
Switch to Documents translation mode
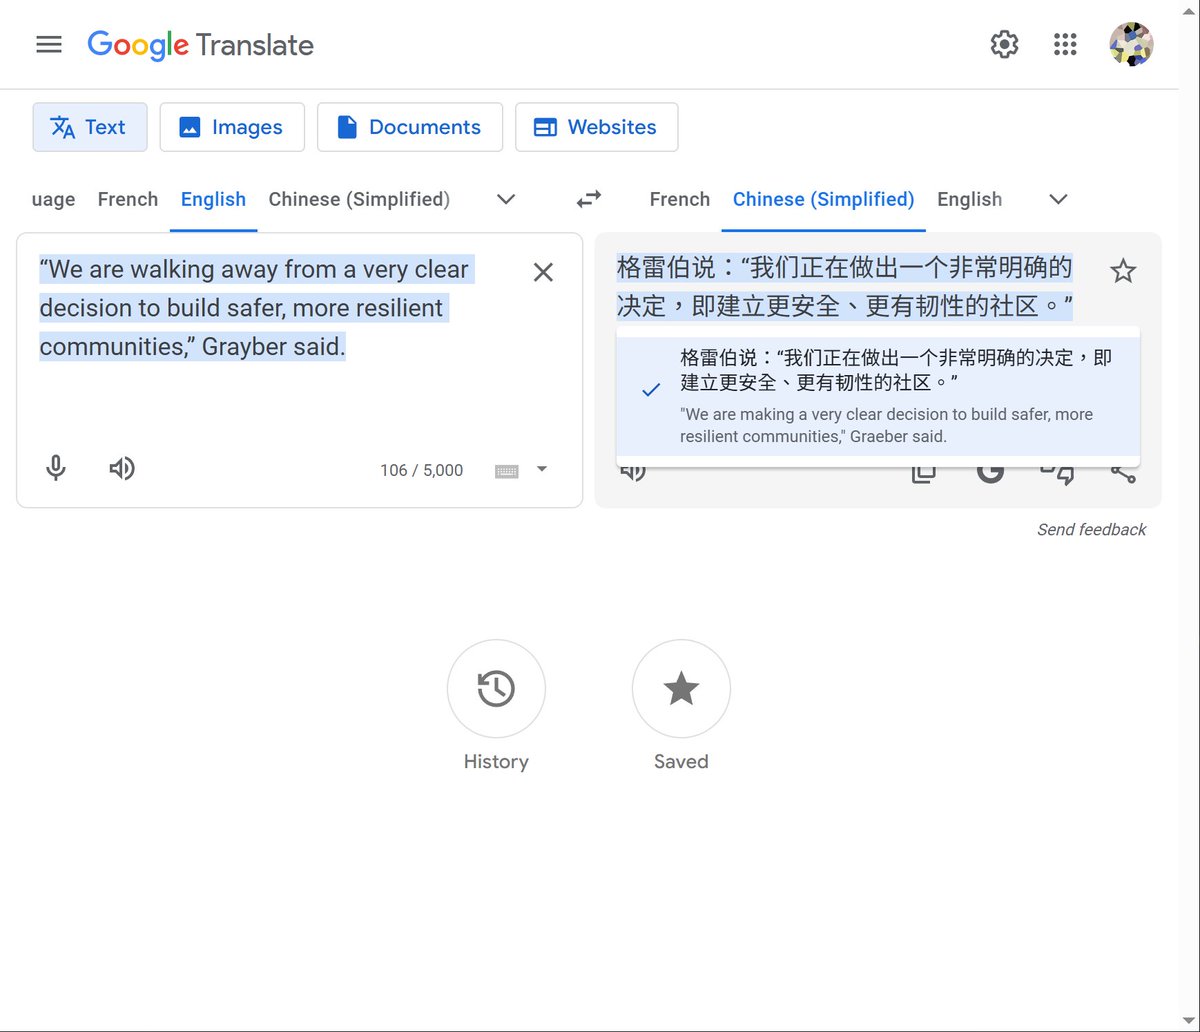tap(410, 127)
